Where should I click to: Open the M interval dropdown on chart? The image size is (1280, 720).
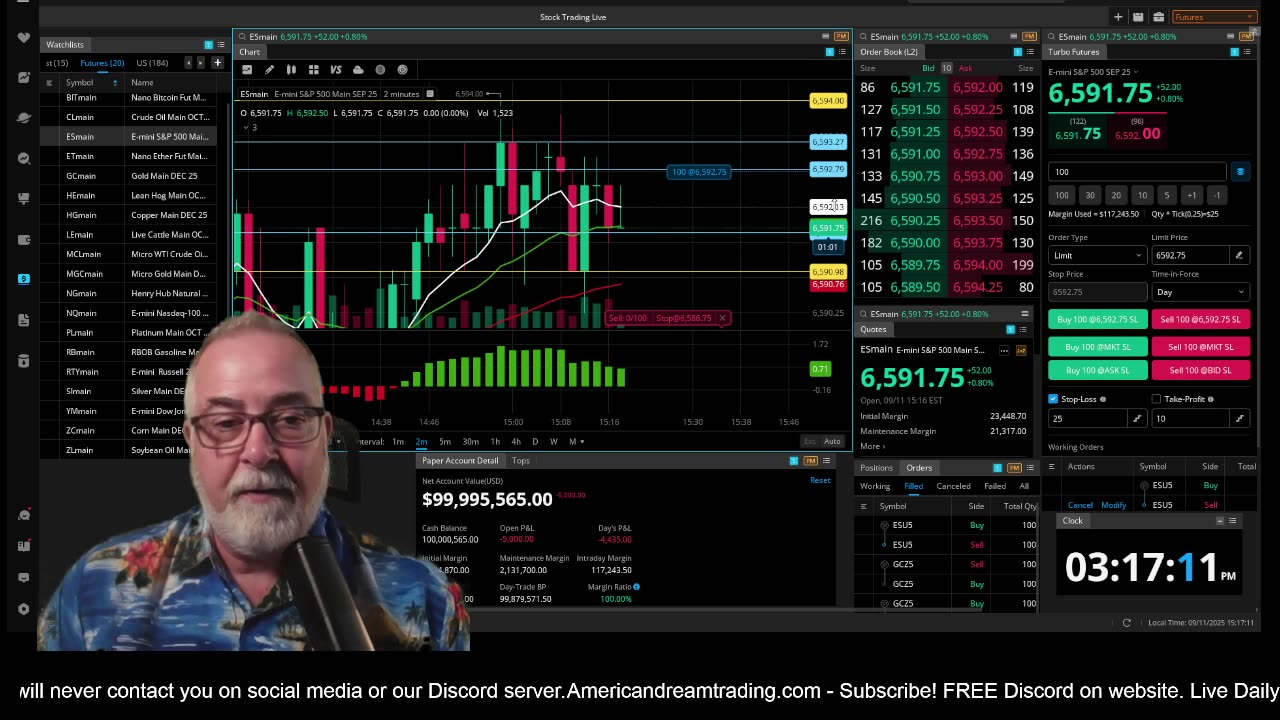(x=574, y=442)
